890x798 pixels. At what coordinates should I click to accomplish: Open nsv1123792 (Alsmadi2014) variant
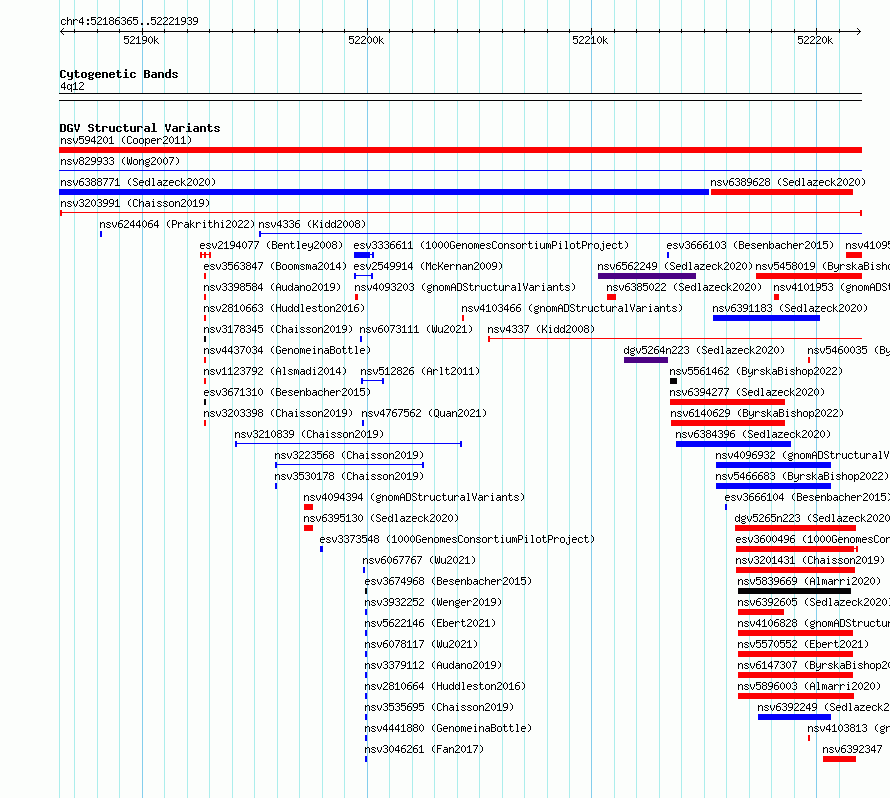point(275,371)
